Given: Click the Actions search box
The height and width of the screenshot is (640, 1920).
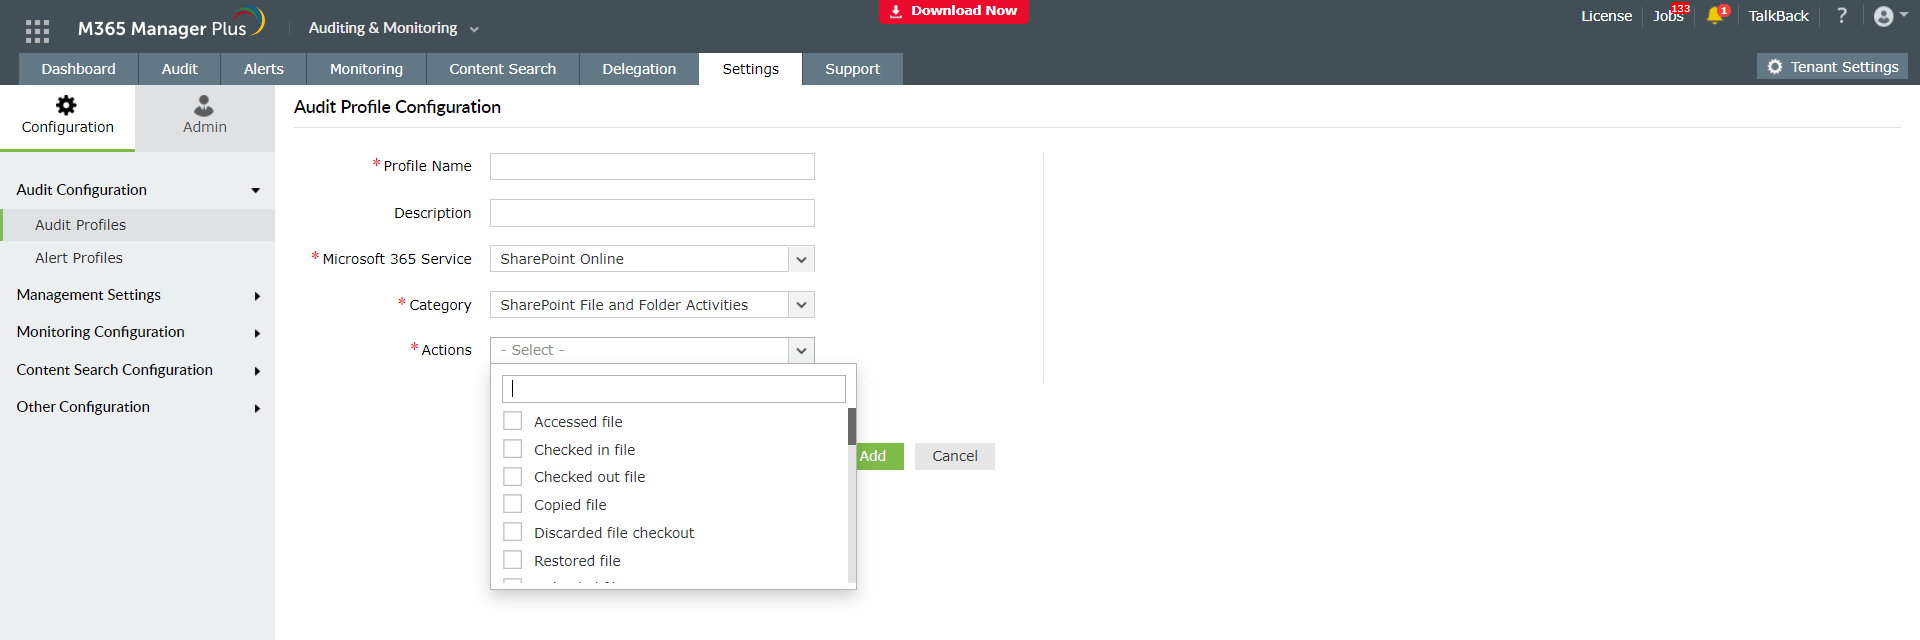Looking at the screenshot, I should (x=673, y=389).
